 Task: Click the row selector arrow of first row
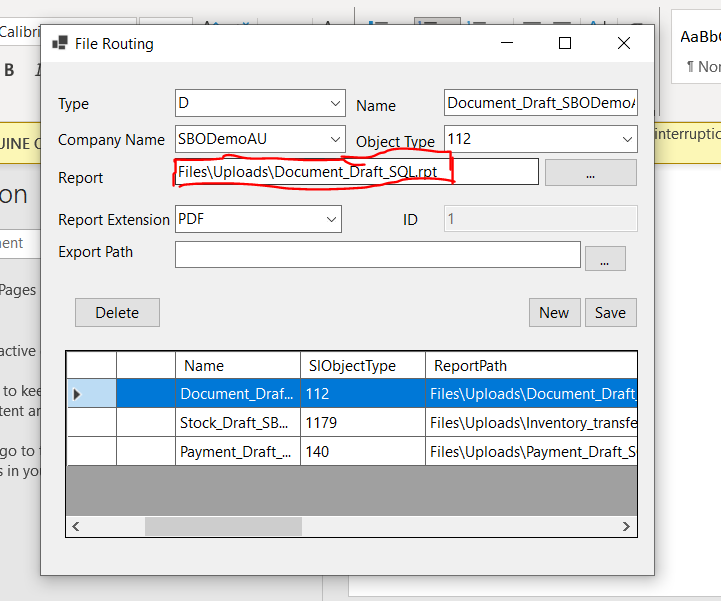[91, 394]
